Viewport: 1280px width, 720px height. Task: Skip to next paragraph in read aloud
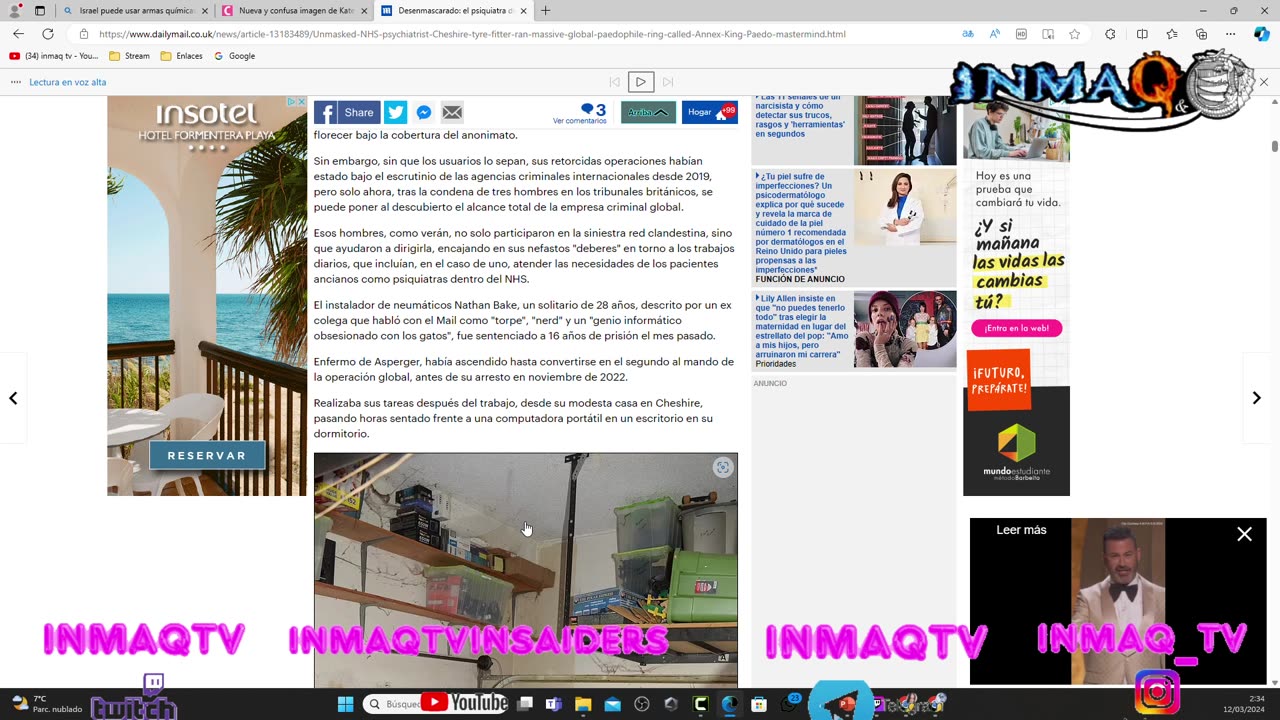tap(668, 82)
